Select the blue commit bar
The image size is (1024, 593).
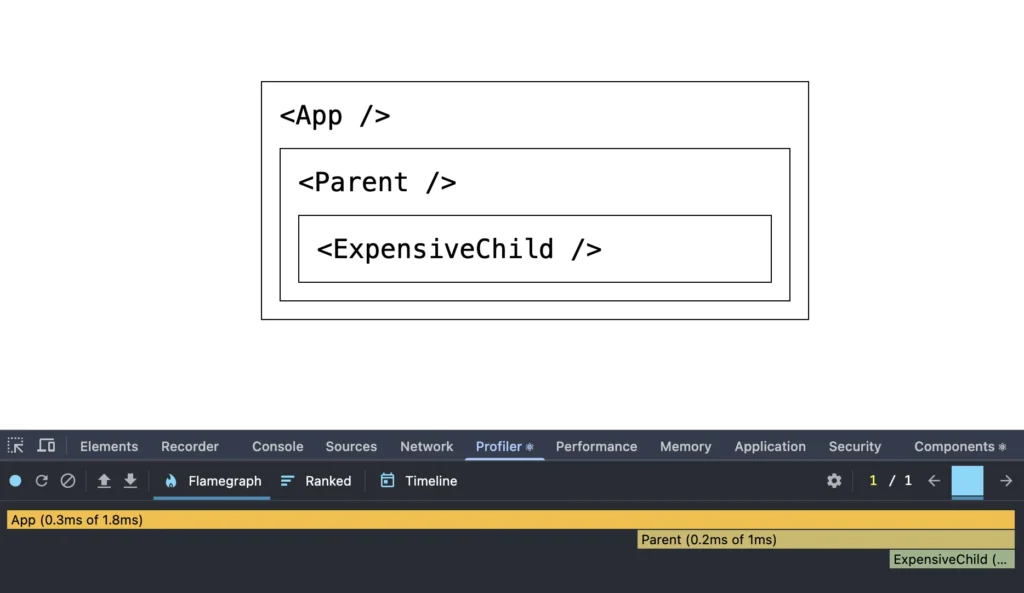(x=967, y=482)
